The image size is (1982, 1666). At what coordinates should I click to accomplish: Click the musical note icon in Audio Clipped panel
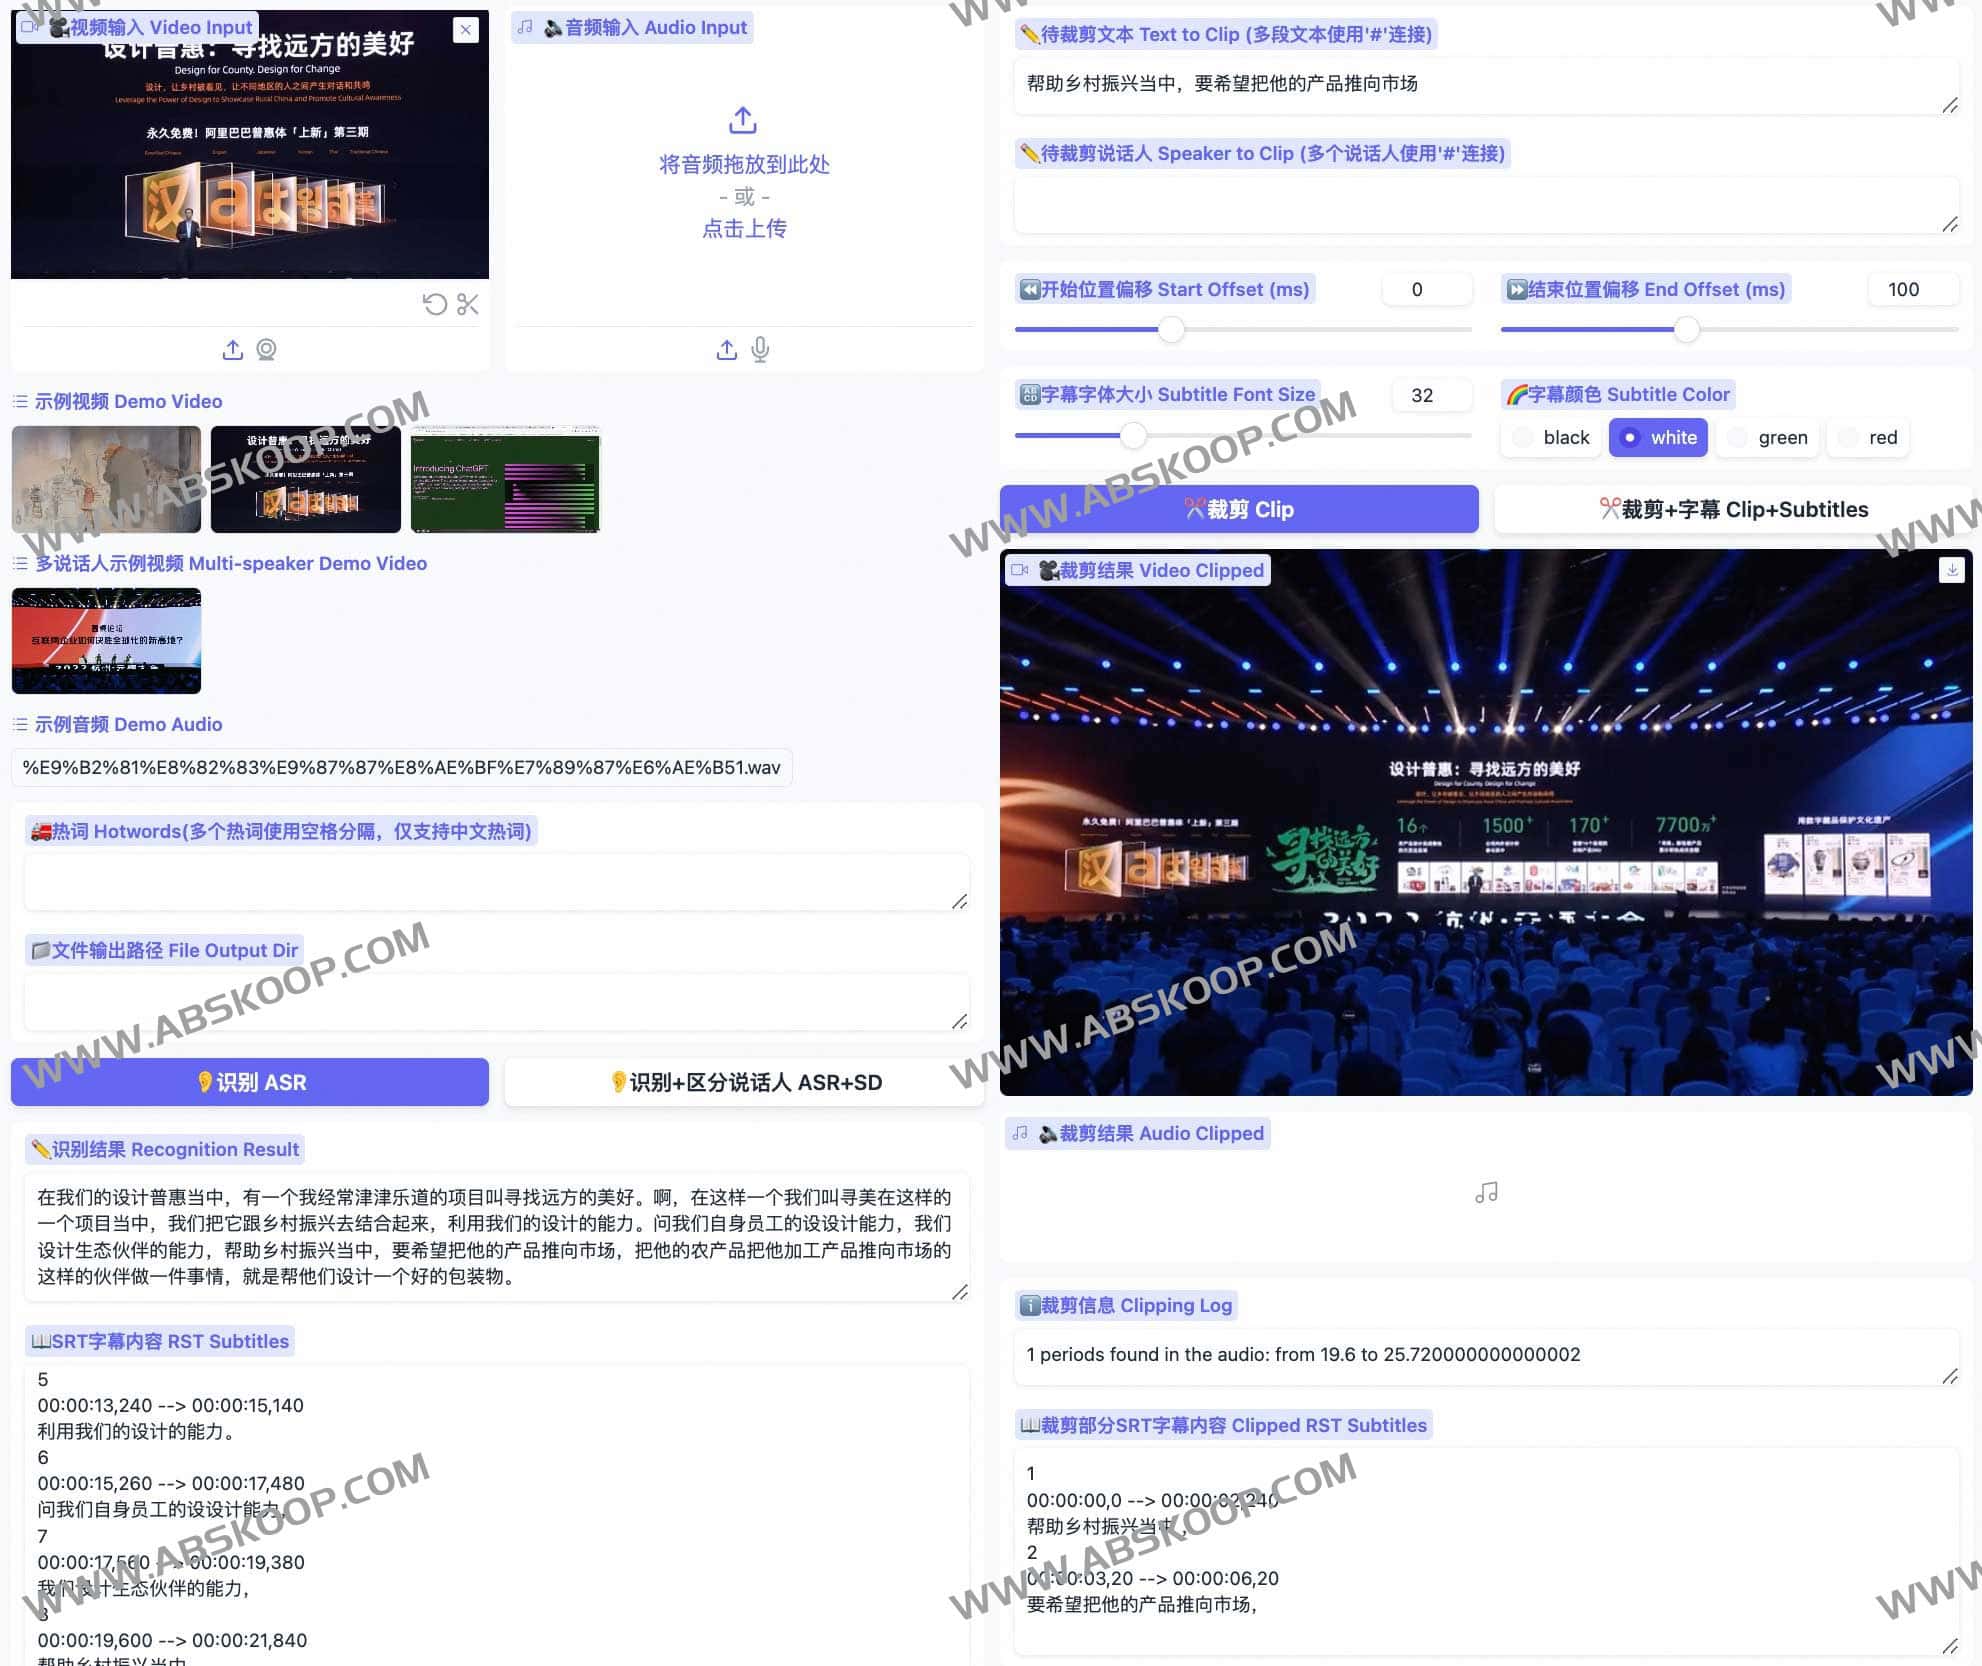(x=1486, y=1192)
